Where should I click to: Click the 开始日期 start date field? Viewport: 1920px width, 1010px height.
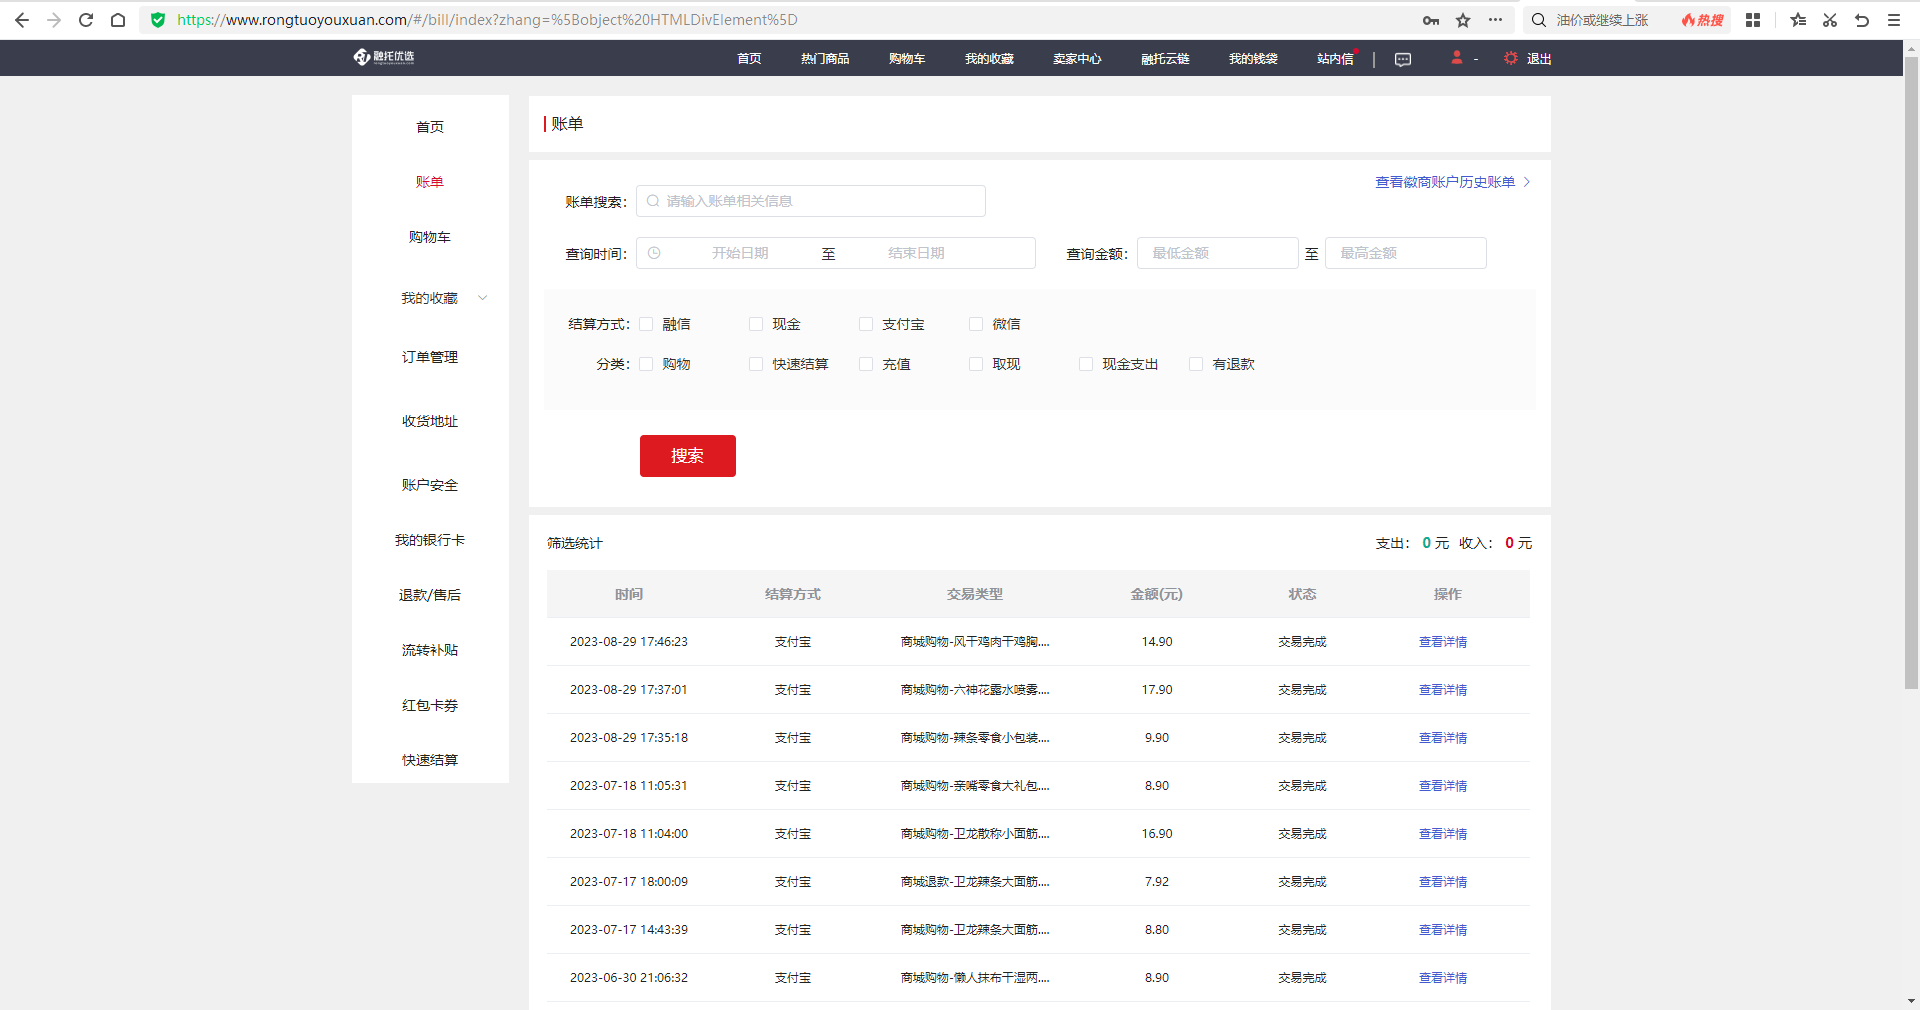[x=740, y=253]
